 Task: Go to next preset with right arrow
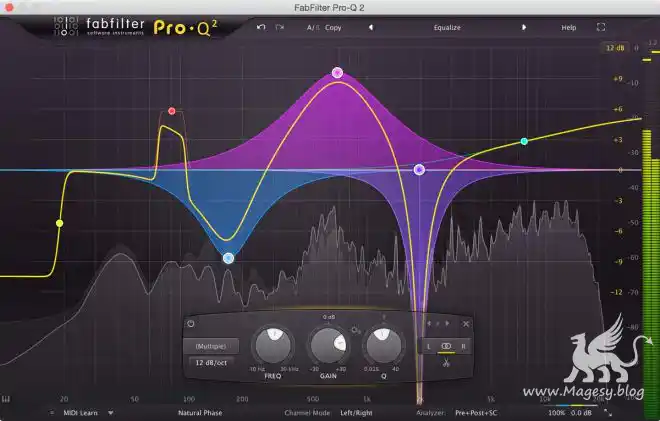524,27
